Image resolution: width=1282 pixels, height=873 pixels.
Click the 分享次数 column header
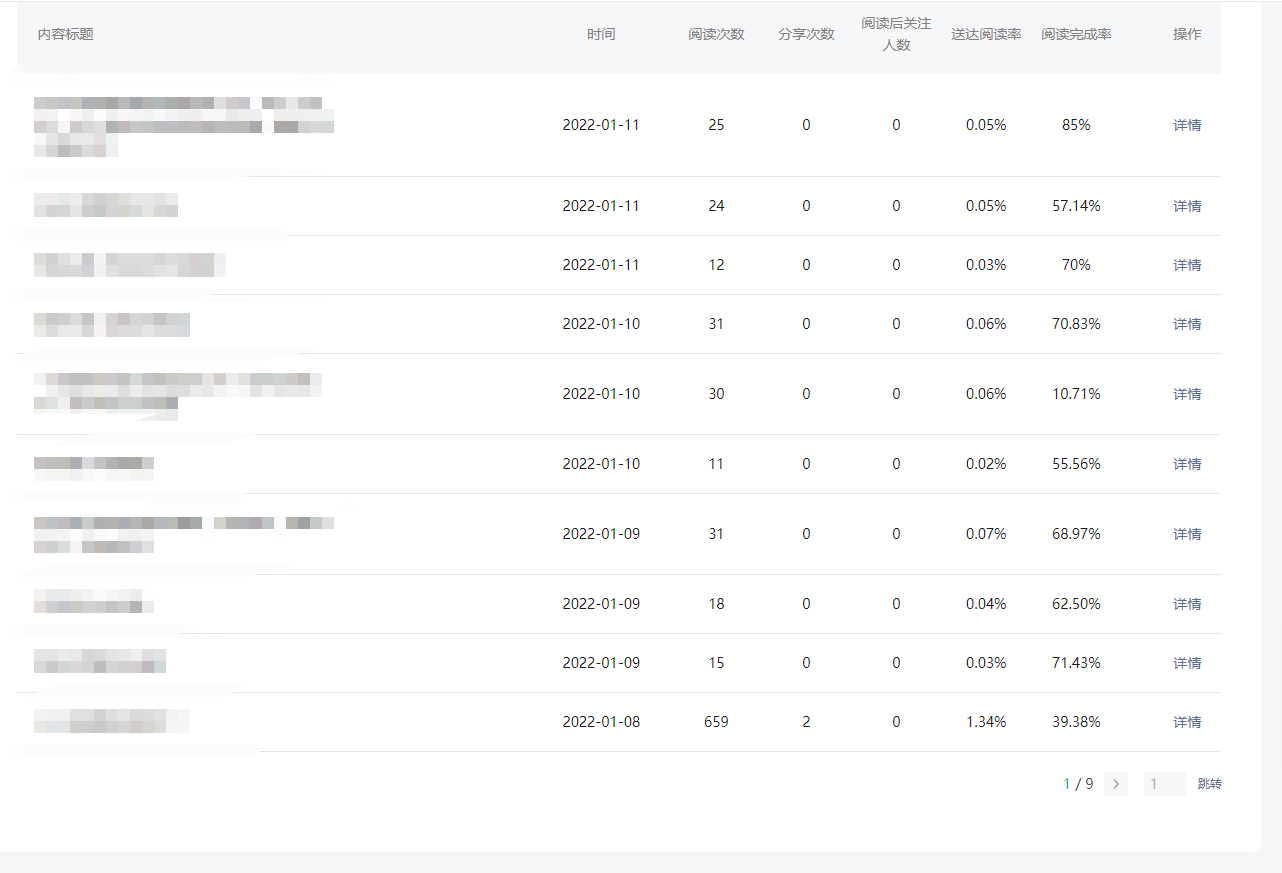806,34
